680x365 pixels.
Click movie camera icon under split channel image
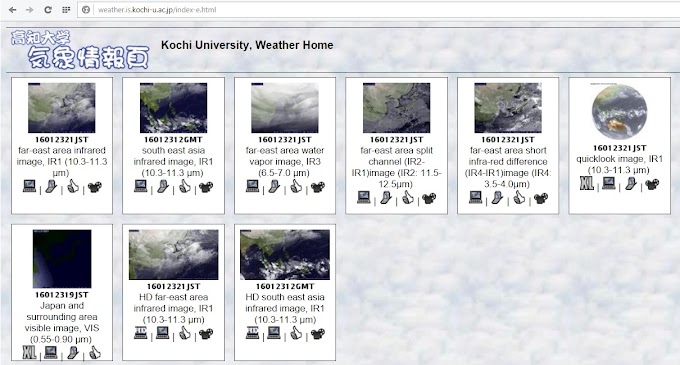[429, 199]
